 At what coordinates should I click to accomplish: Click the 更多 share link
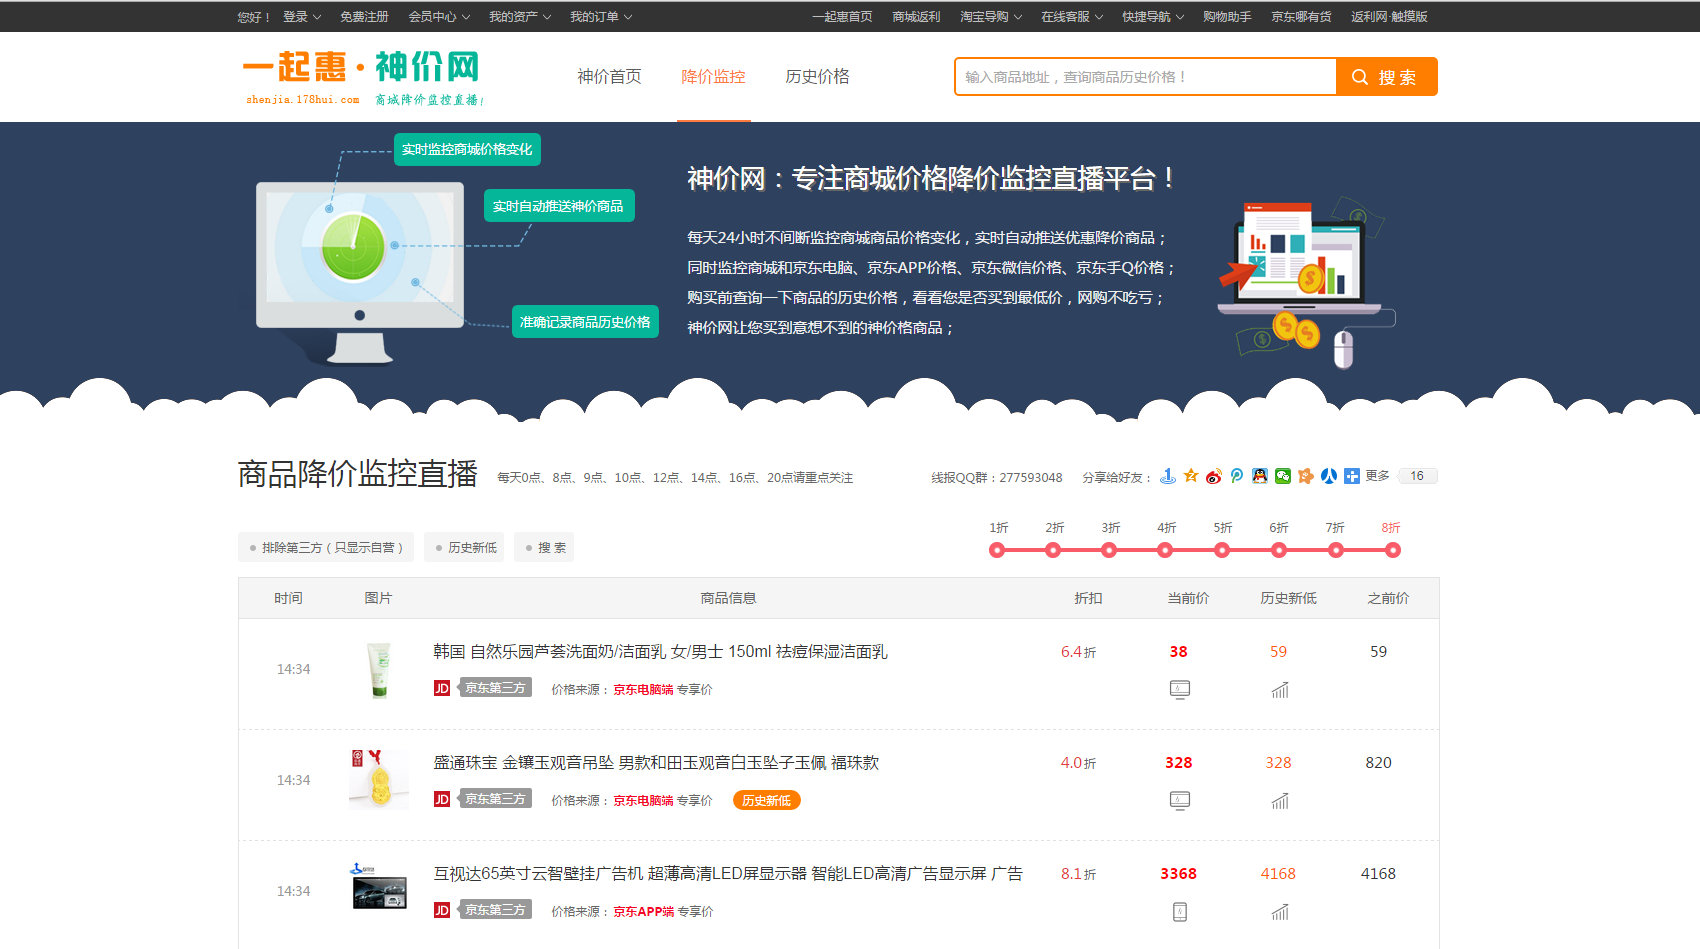1377,476
